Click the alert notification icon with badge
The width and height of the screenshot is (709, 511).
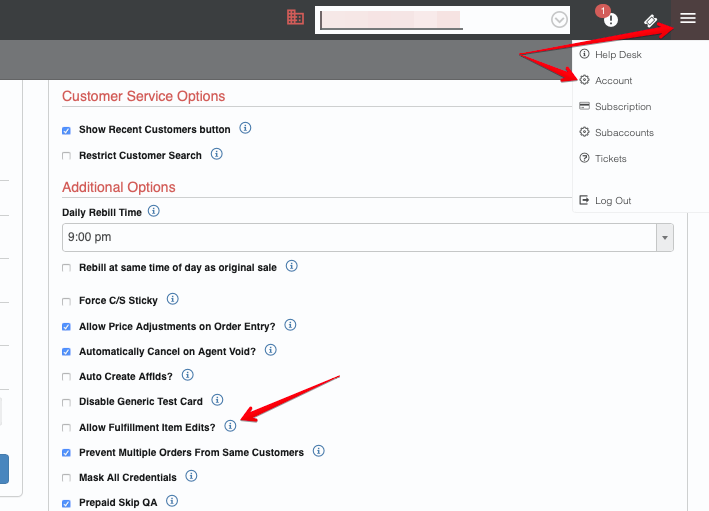pos(610,20)
